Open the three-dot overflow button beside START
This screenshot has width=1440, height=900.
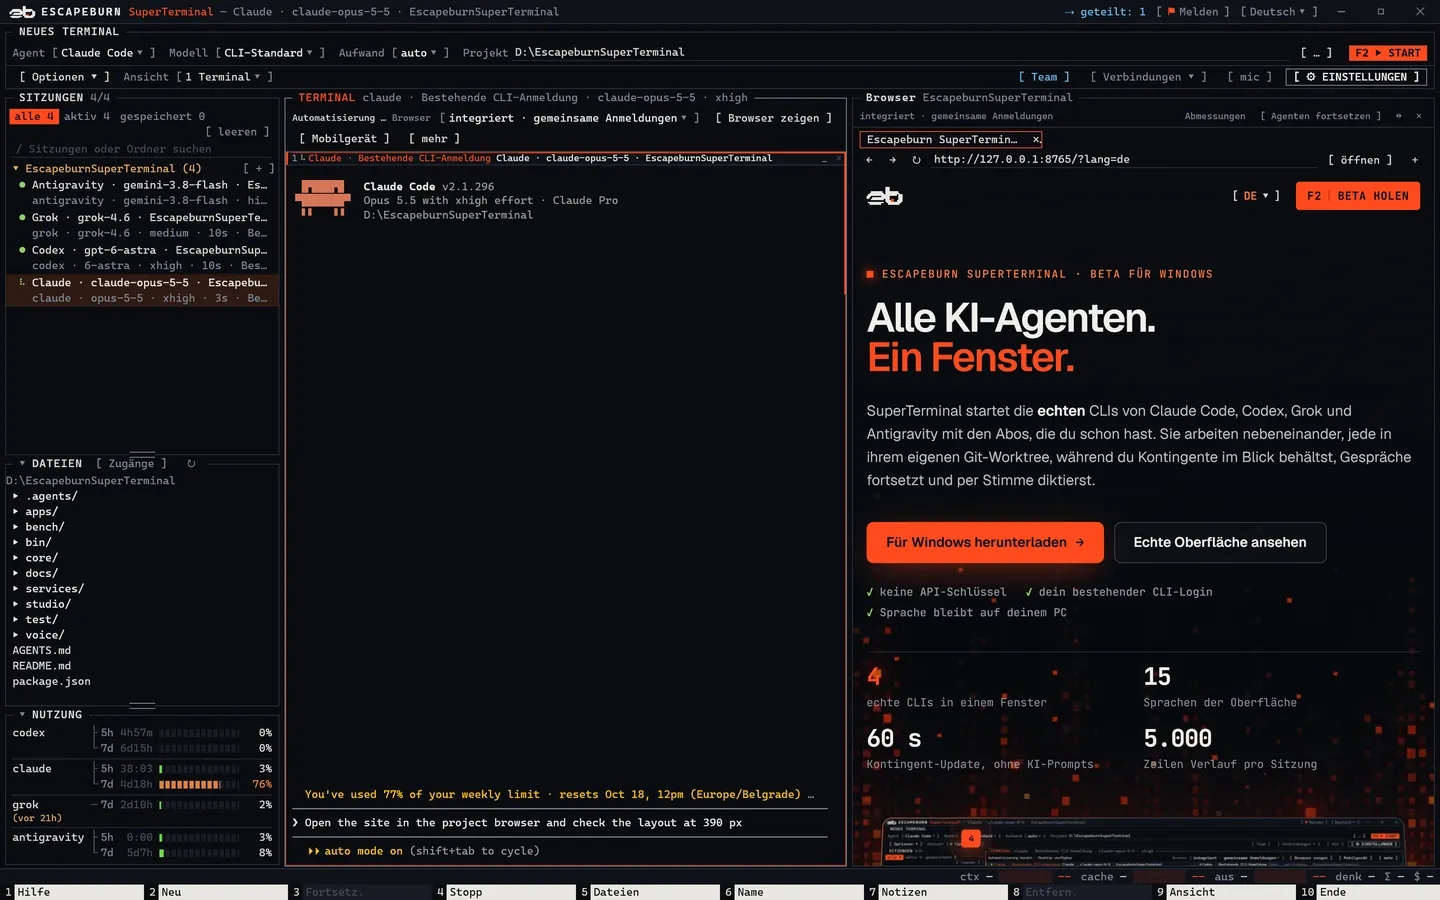[x=1316, y=53]
